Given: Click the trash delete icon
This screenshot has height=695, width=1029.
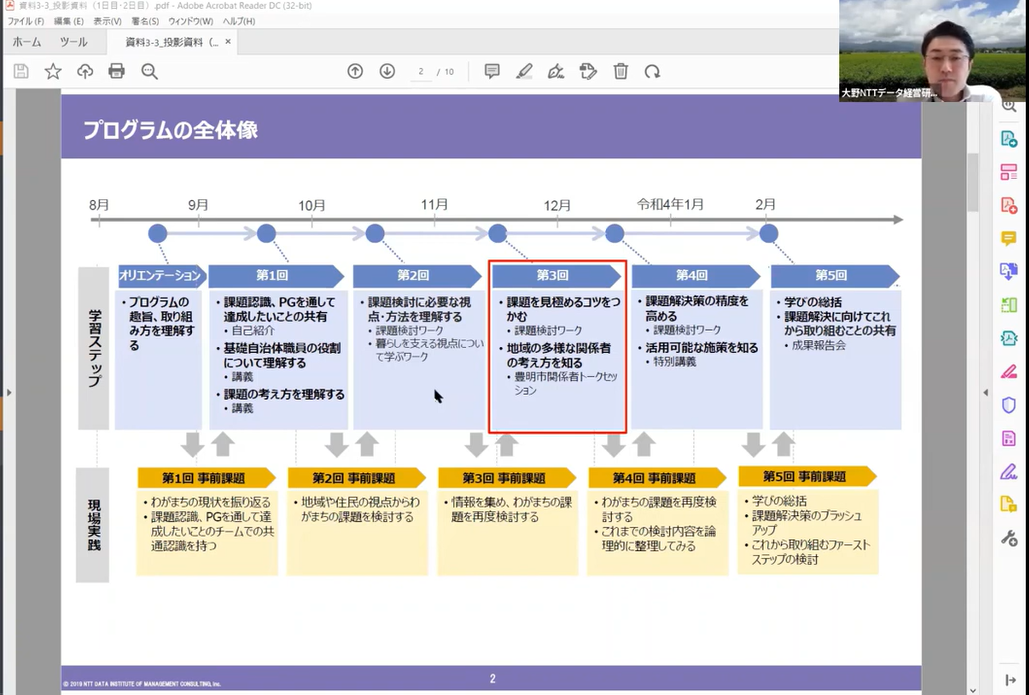Looking at the screenshot, I should point(620,71).
